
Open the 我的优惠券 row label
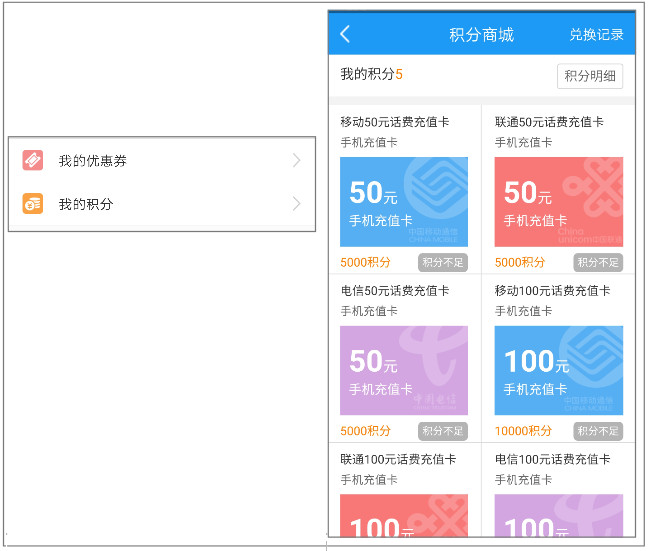(x=93, y=161)
